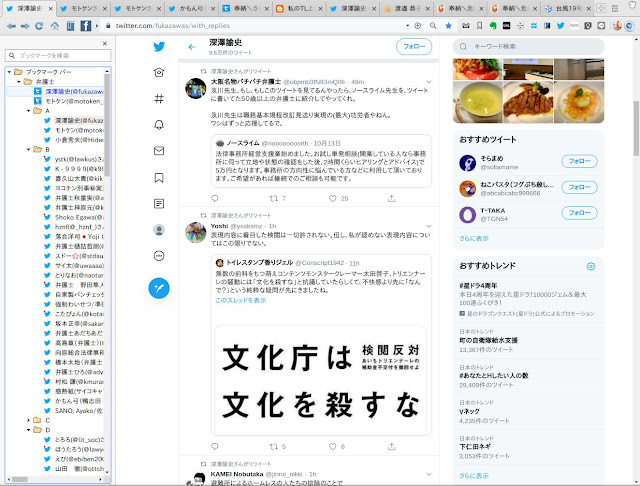
Task: Open the 文化庁は文化を殺すな image
Action: tap(321, 380)
